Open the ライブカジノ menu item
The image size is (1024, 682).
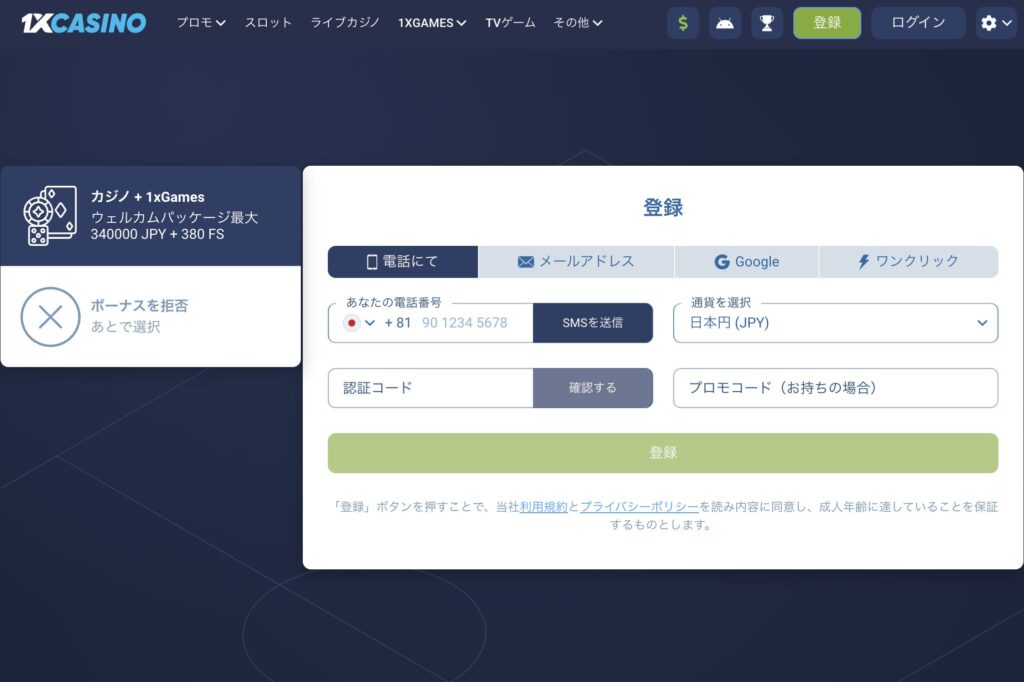coord(345,23)
